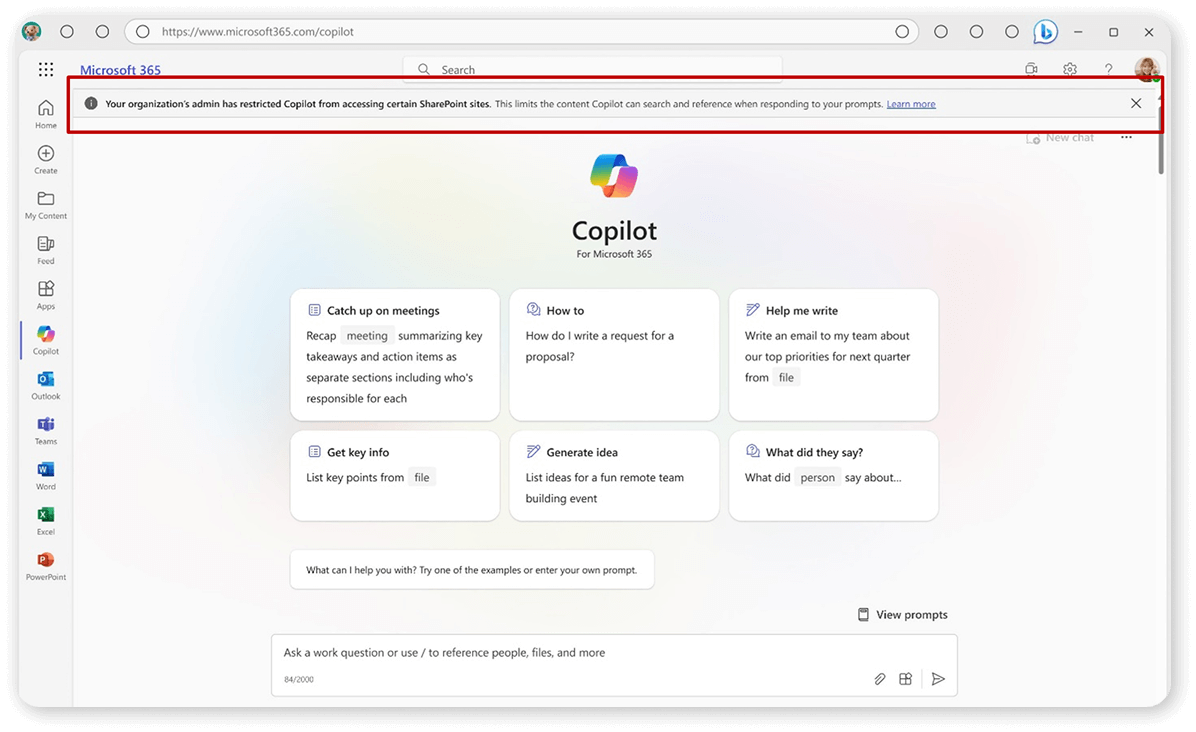Send the prompt with arrow icon
Image resolution: width=1196 pixels, height=732 pixels.
[x=938, y=679]
